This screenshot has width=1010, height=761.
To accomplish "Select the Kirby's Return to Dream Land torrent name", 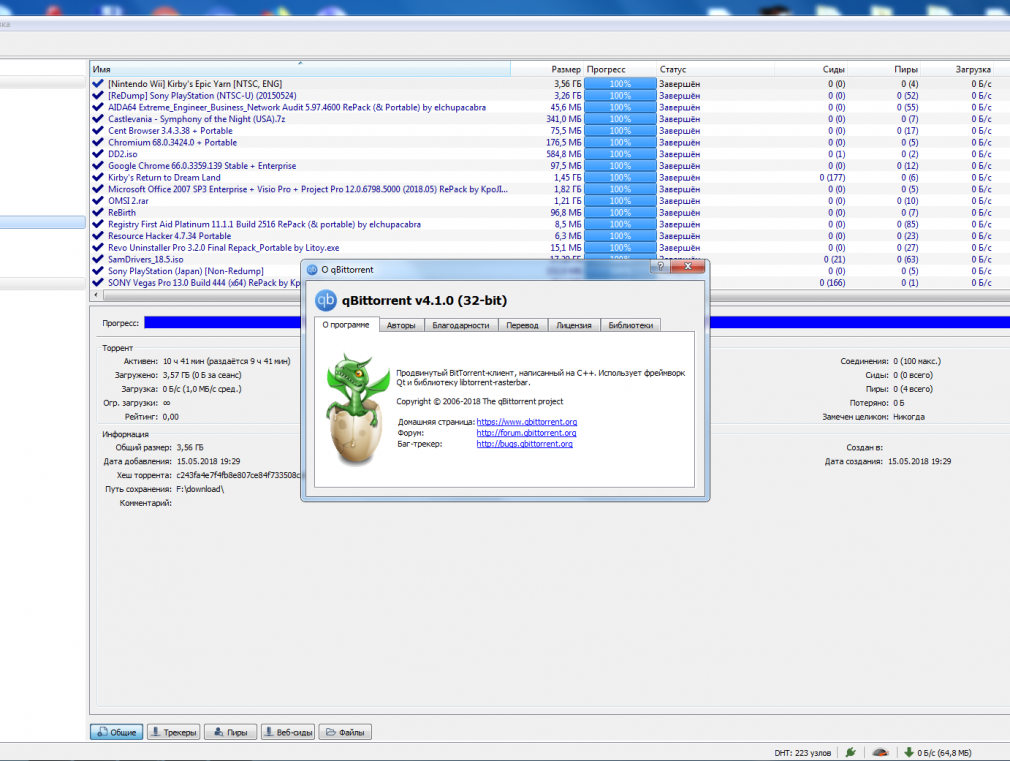I will click(164, 177).
